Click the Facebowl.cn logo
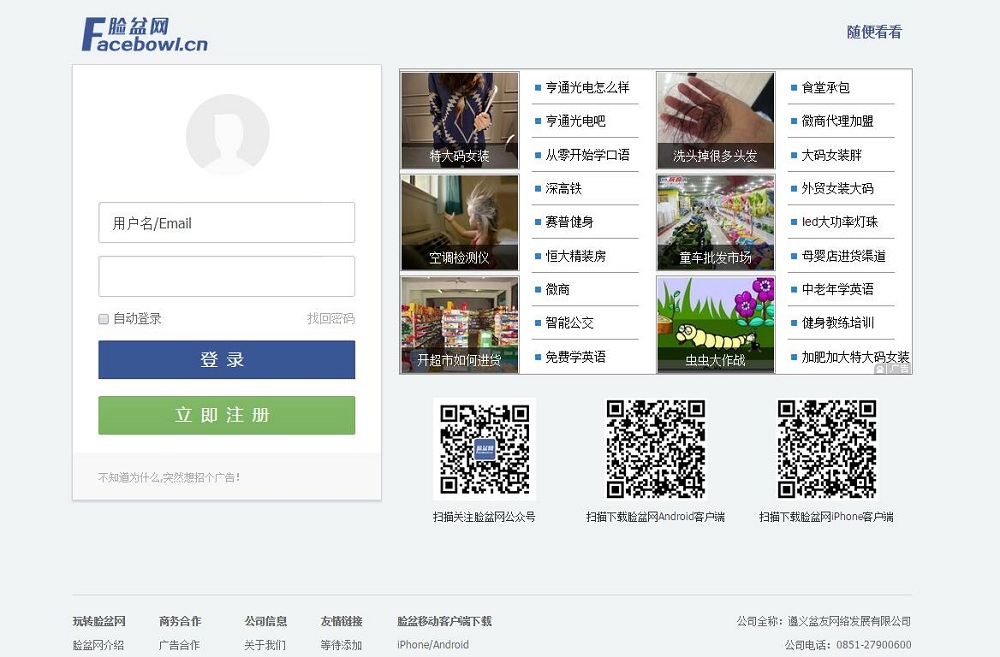1000x657 pixels. point(145,34)
